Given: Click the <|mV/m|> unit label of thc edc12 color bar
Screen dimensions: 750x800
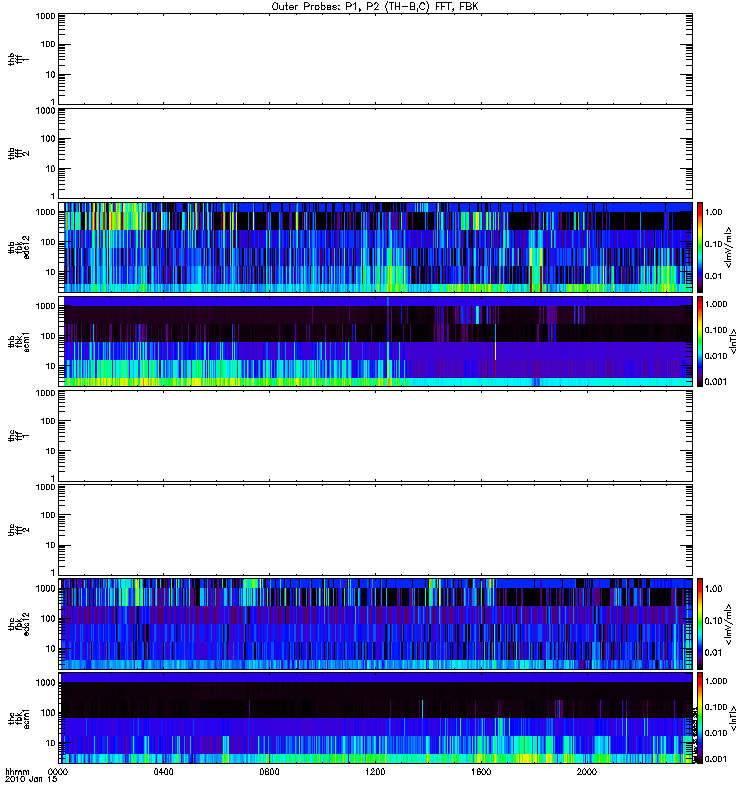Looking at the screenshot, I should coord(729,624).
